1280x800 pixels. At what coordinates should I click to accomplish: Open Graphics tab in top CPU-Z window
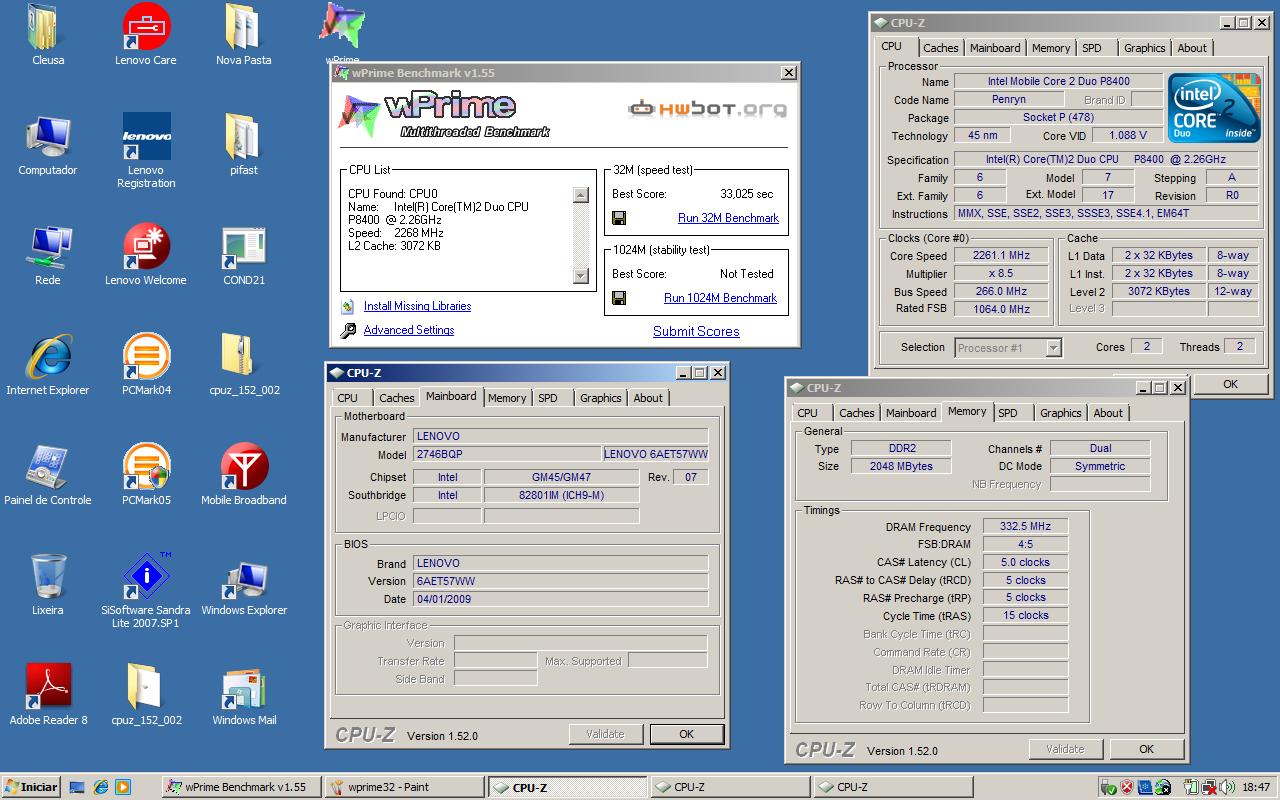[1144, 48]
